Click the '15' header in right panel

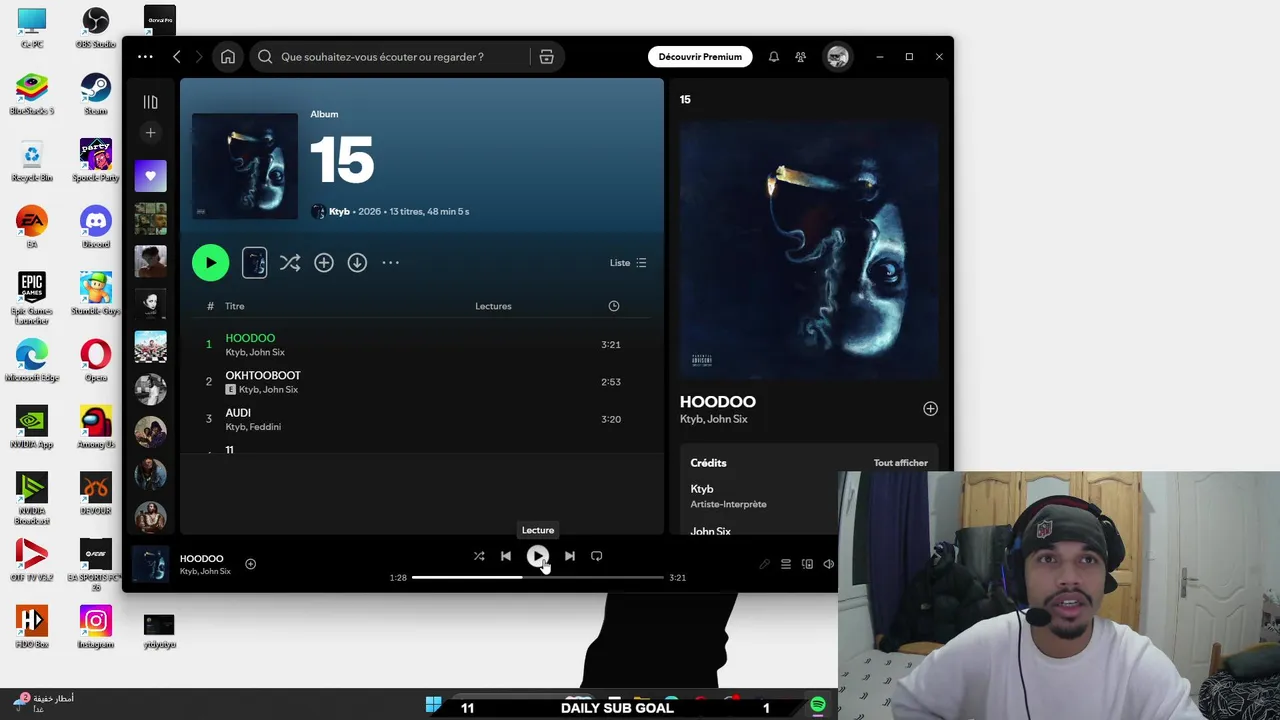pos(685,99)
